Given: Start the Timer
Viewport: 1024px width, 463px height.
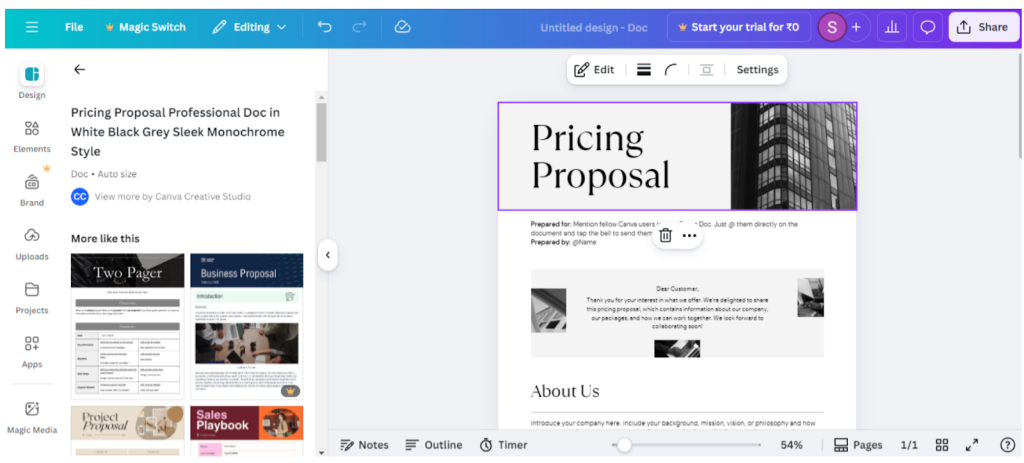Looking at the screenshot, I should coord(504,445).
